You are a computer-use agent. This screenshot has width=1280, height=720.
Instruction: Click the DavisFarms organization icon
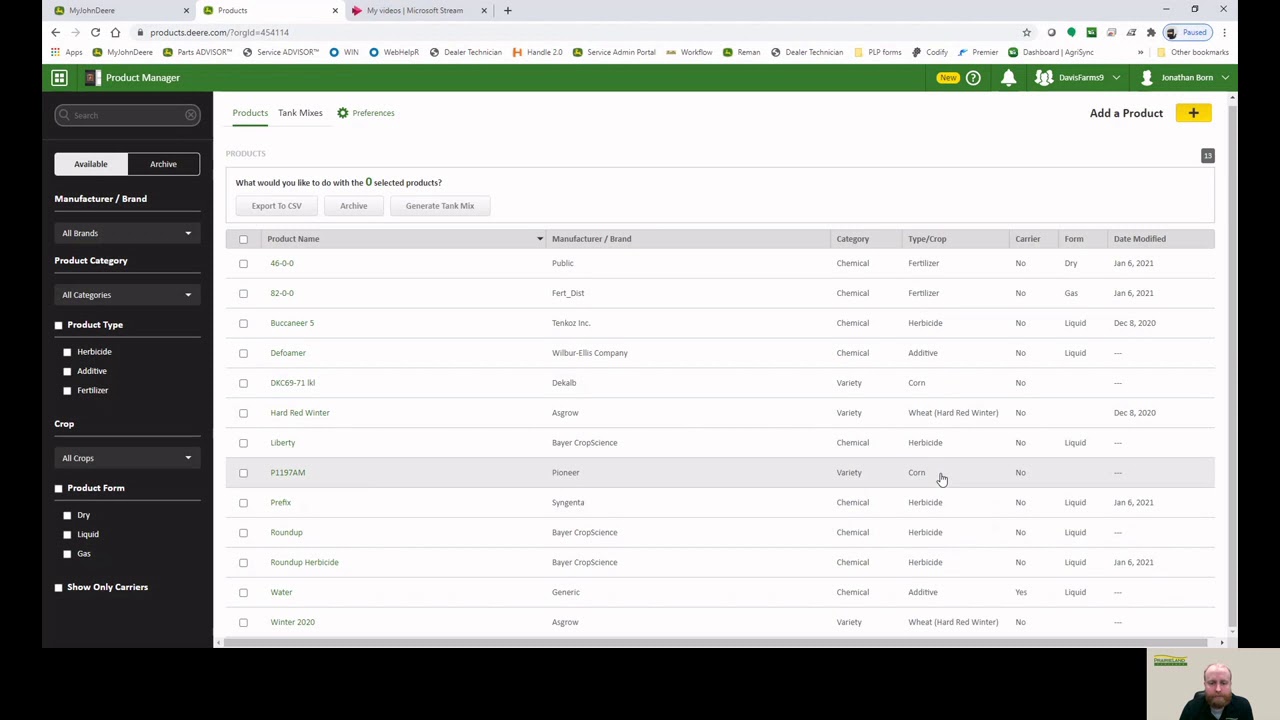(1043, 77)
